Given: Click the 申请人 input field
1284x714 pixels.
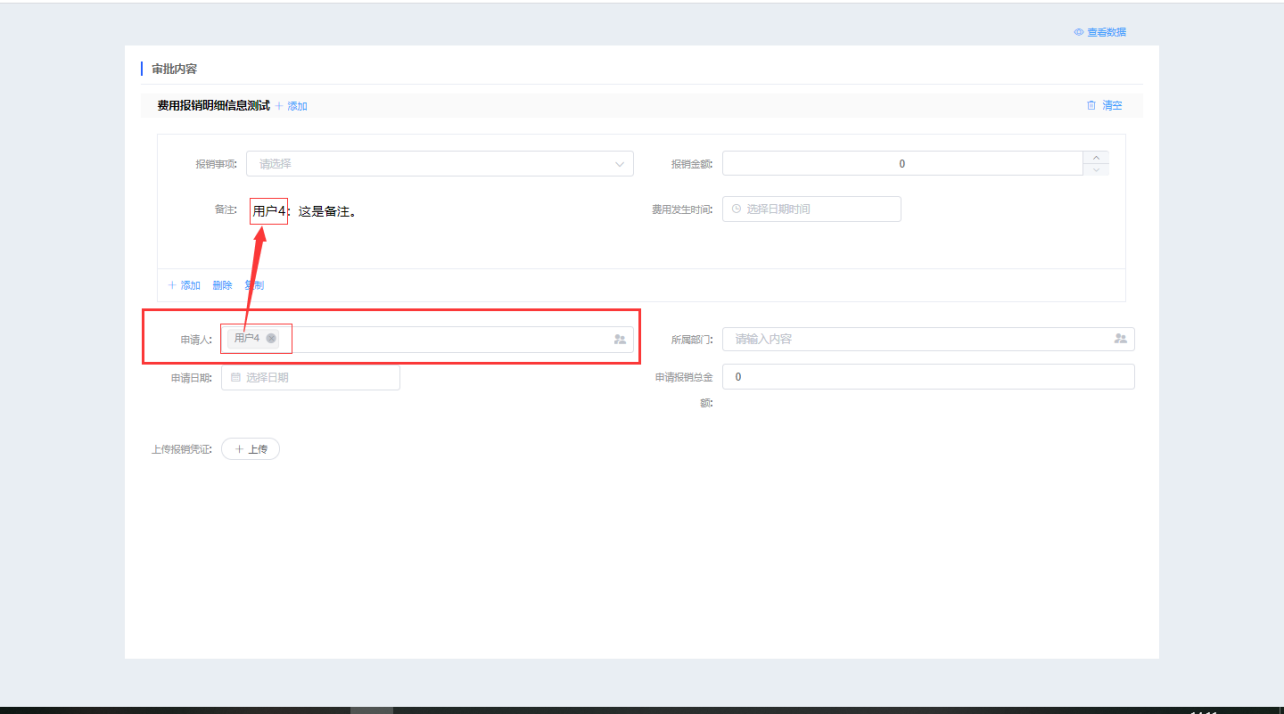Looking at the screenshot, I should point(427,339).
